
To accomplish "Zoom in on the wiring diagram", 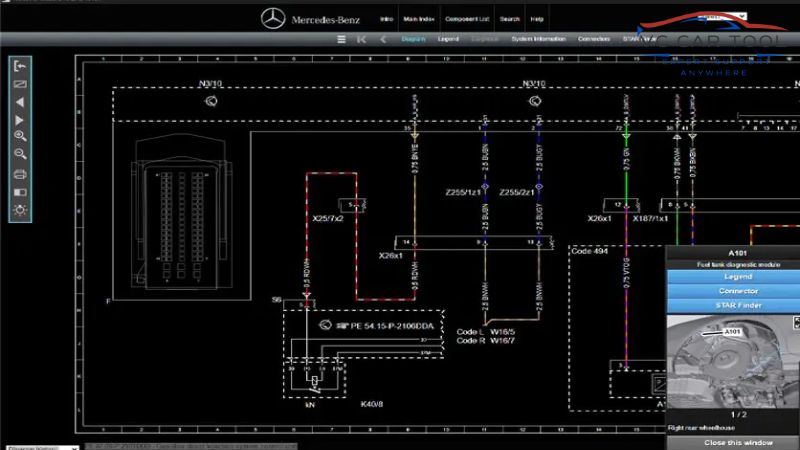I will click(x=20, y=136).
